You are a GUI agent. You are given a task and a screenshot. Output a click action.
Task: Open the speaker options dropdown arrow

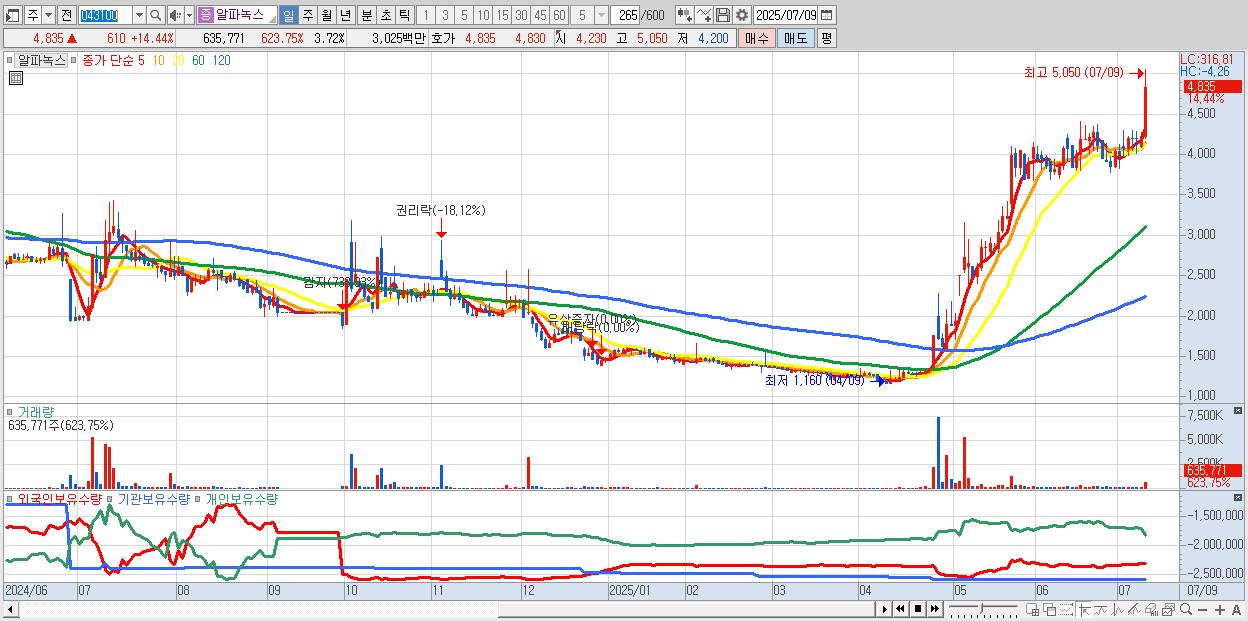tap(189, 15)
